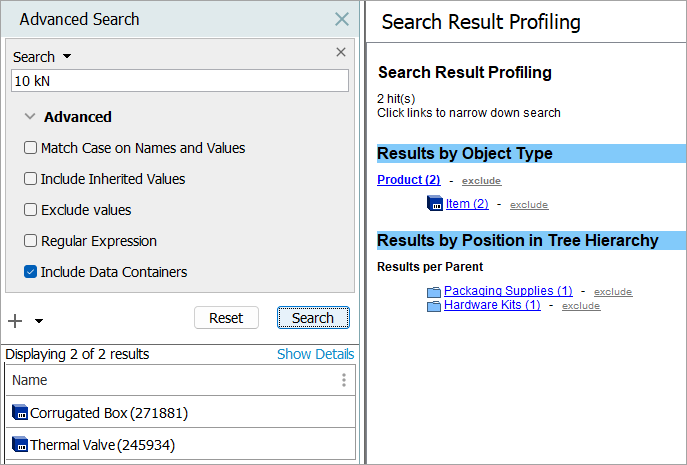Remove the search criterion with X icon
This screenshot has width=687, height=465.
341,52
